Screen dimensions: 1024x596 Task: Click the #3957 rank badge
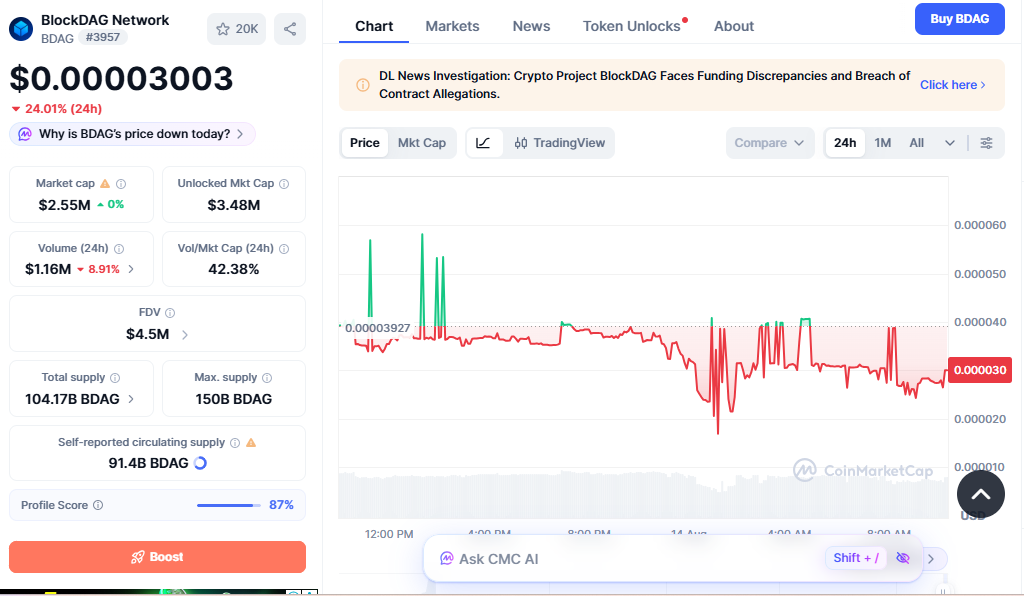103,37
